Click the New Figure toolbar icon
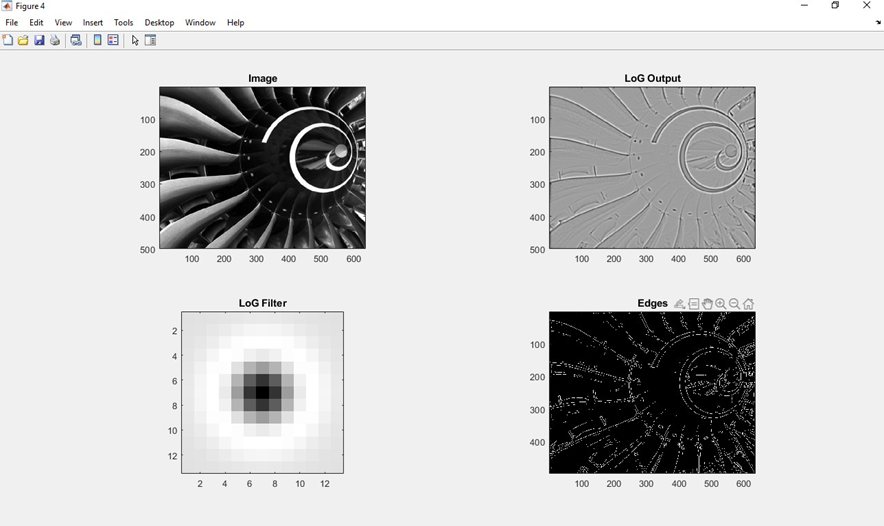 (x=7, y=40)
